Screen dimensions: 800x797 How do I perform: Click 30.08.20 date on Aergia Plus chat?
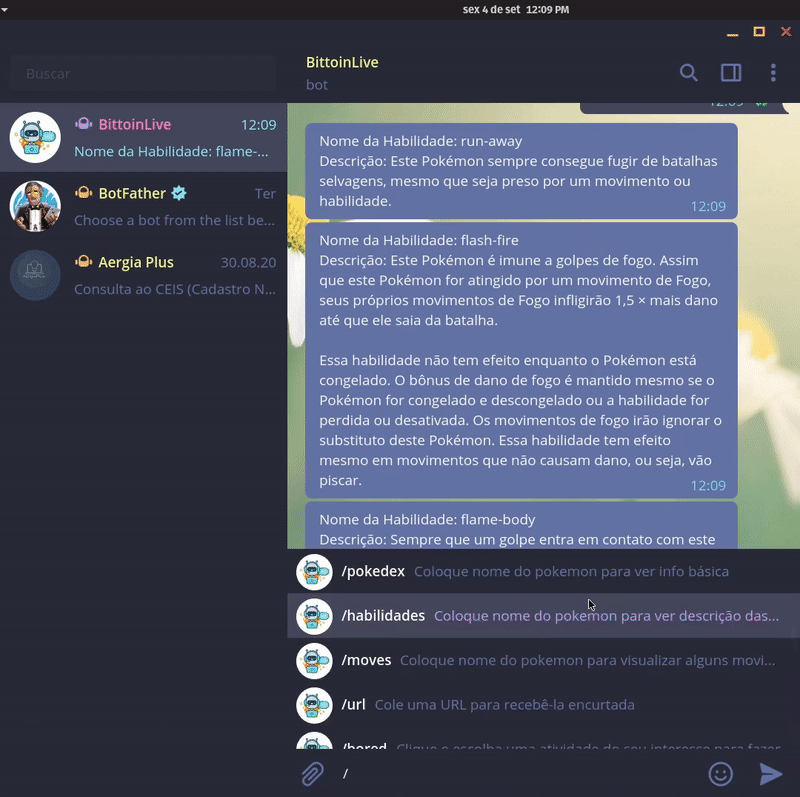[x=248, y=262]
